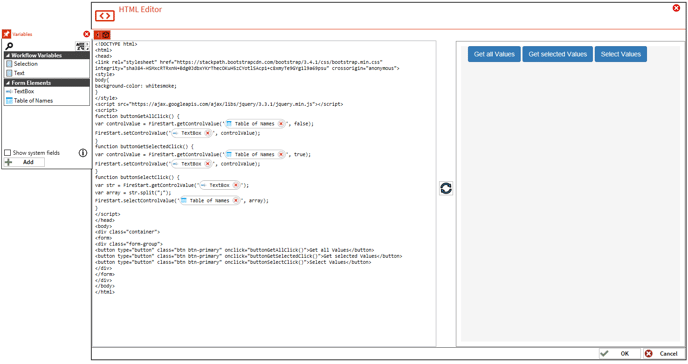Select the TextBox form element

coord(47,91)
